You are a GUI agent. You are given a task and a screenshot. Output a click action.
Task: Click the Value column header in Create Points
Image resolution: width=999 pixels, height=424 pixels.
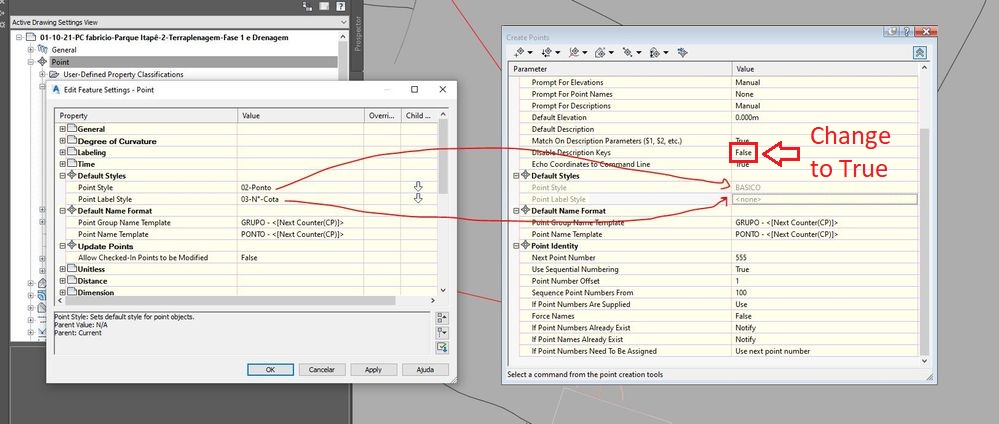(x=825, y=69)
